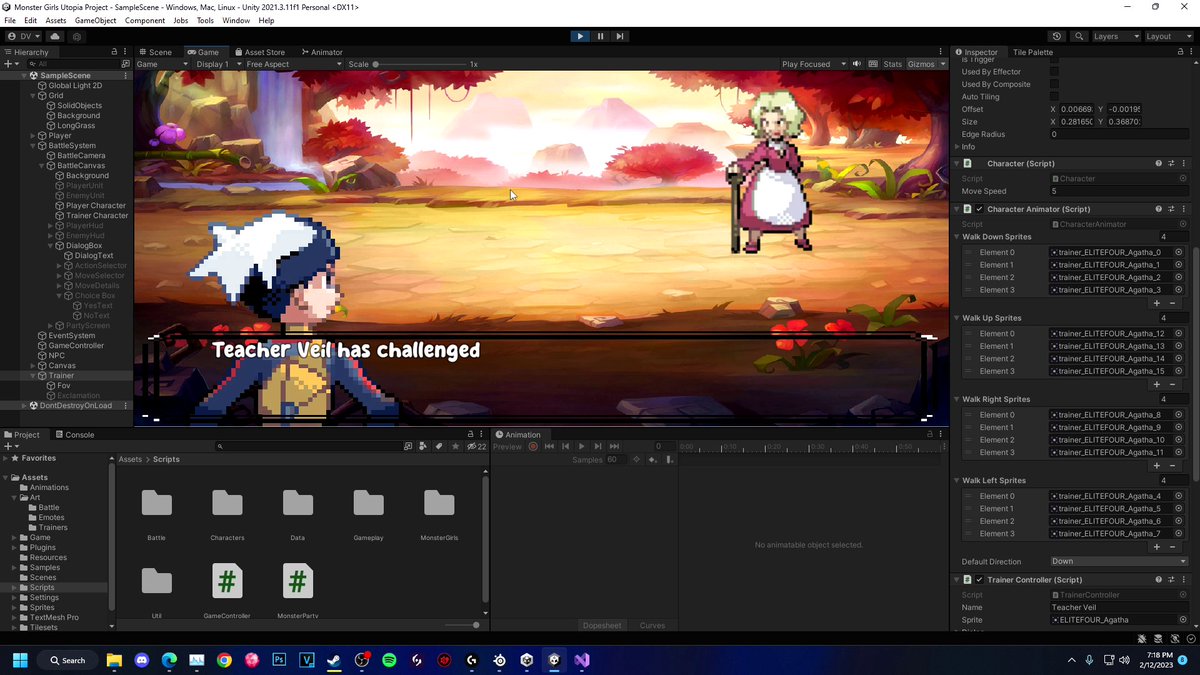Switch to the Animator tab
Viewport: 1200px width, 675px height.
tap(320, 52)
